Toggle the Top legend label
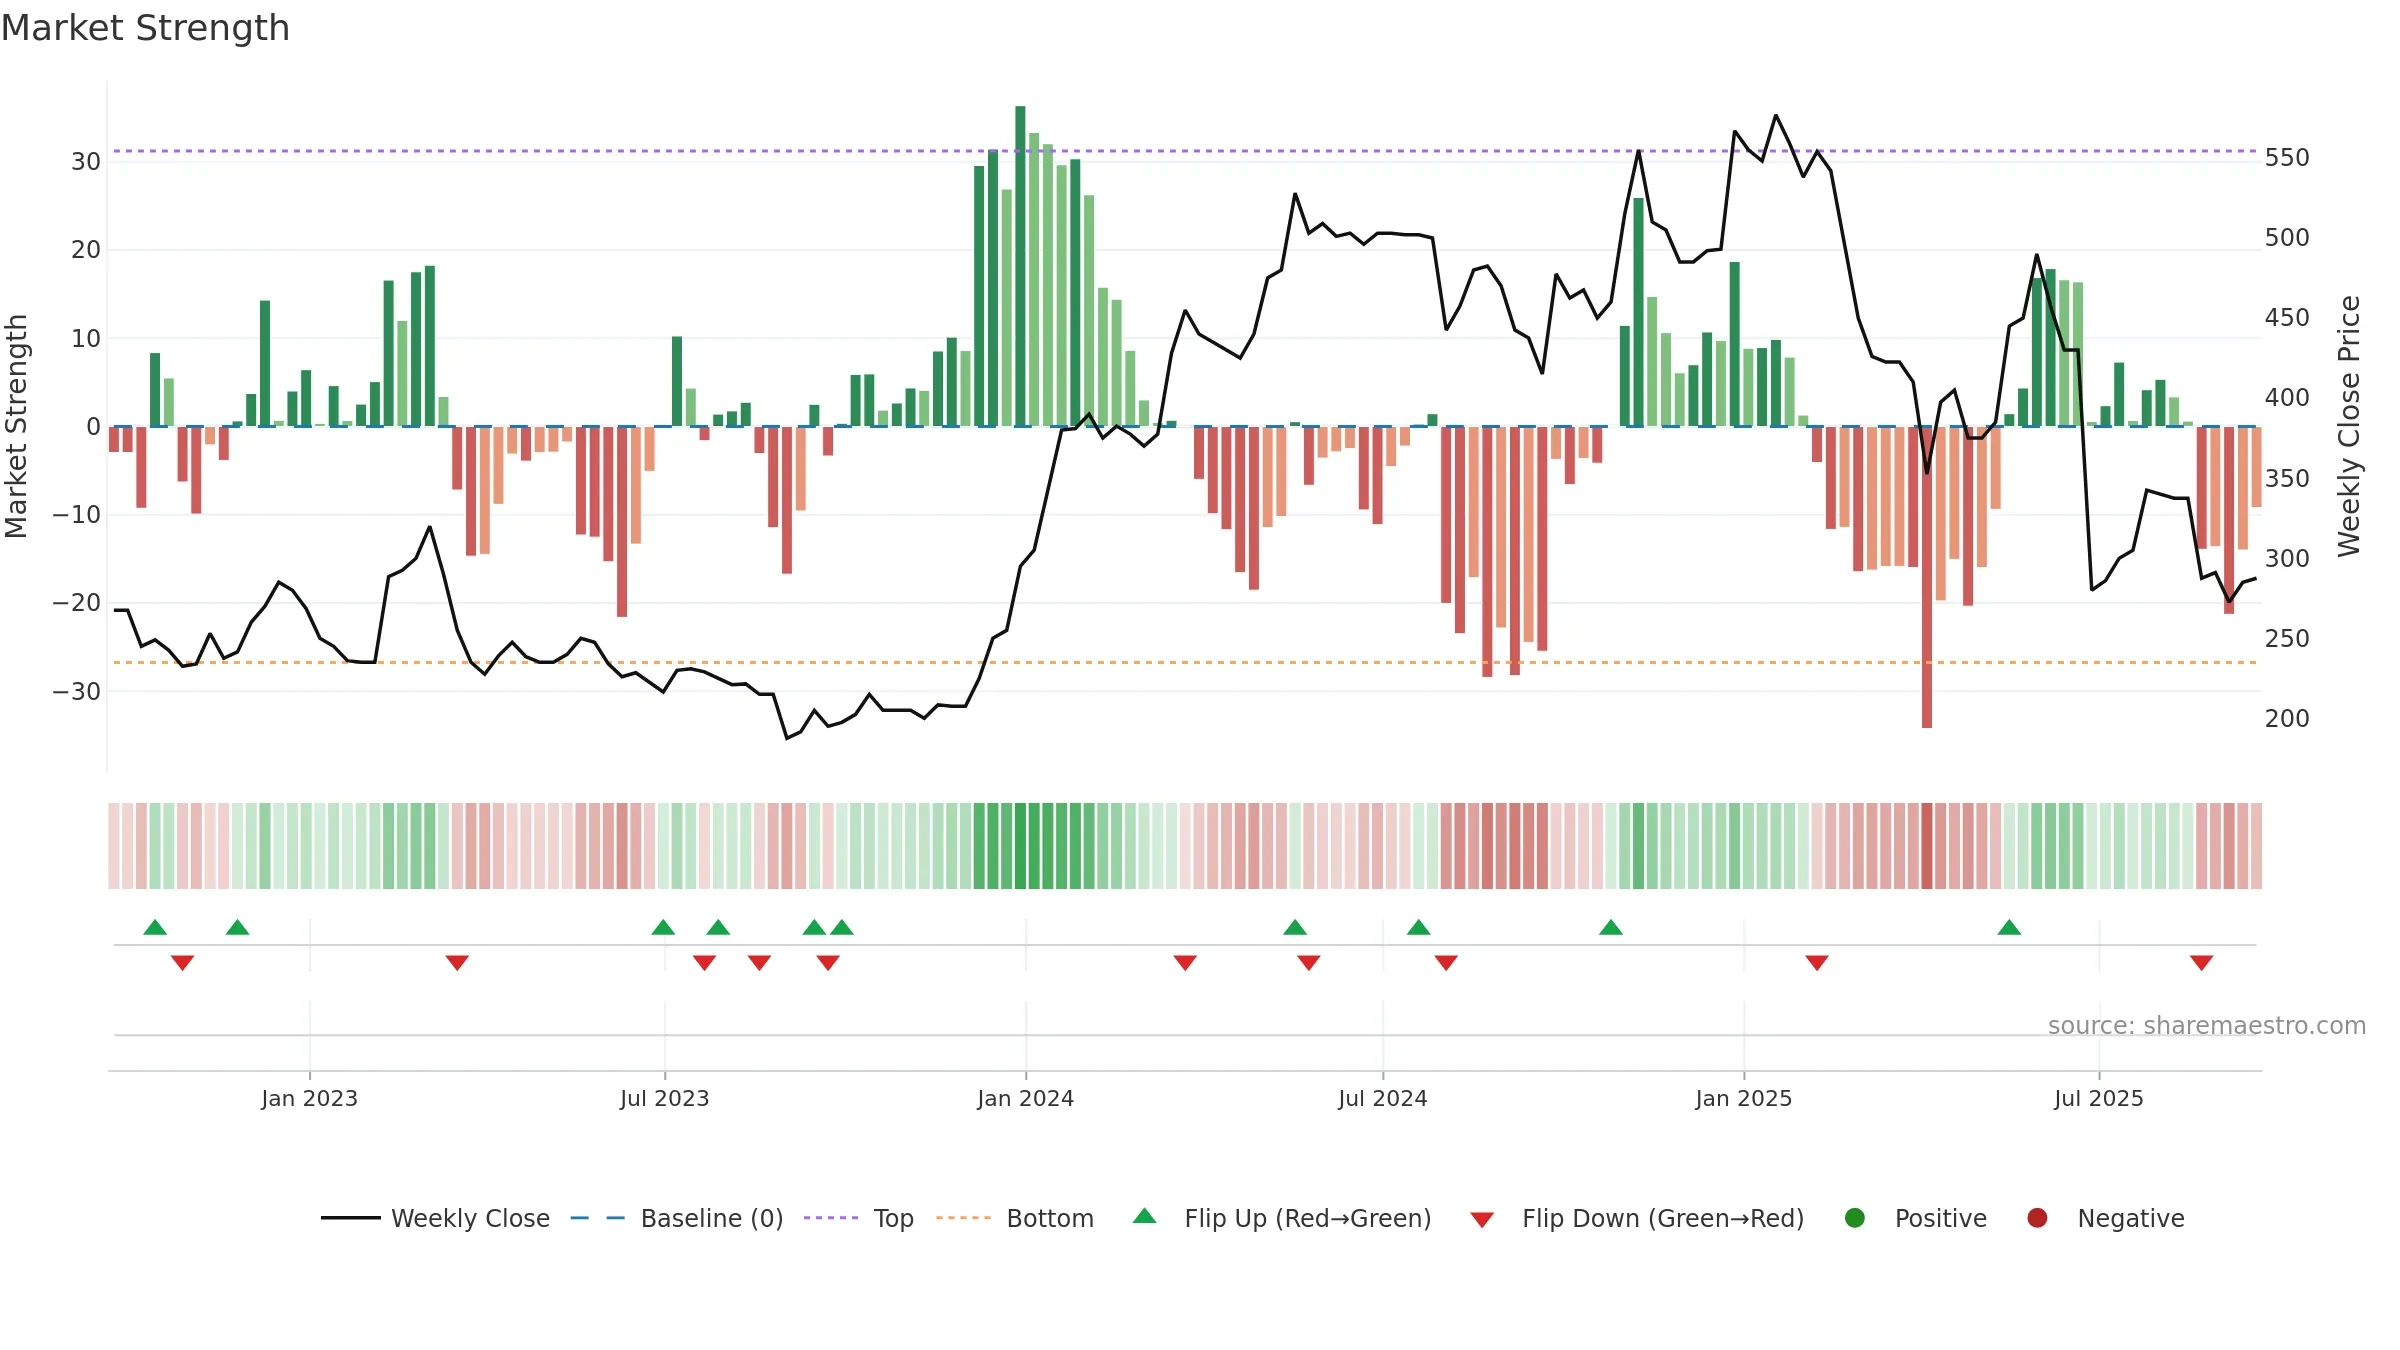Image resolution: width=2400 pixels, height=1350 pixels. pyautogui.click(x=894, y=1218)
